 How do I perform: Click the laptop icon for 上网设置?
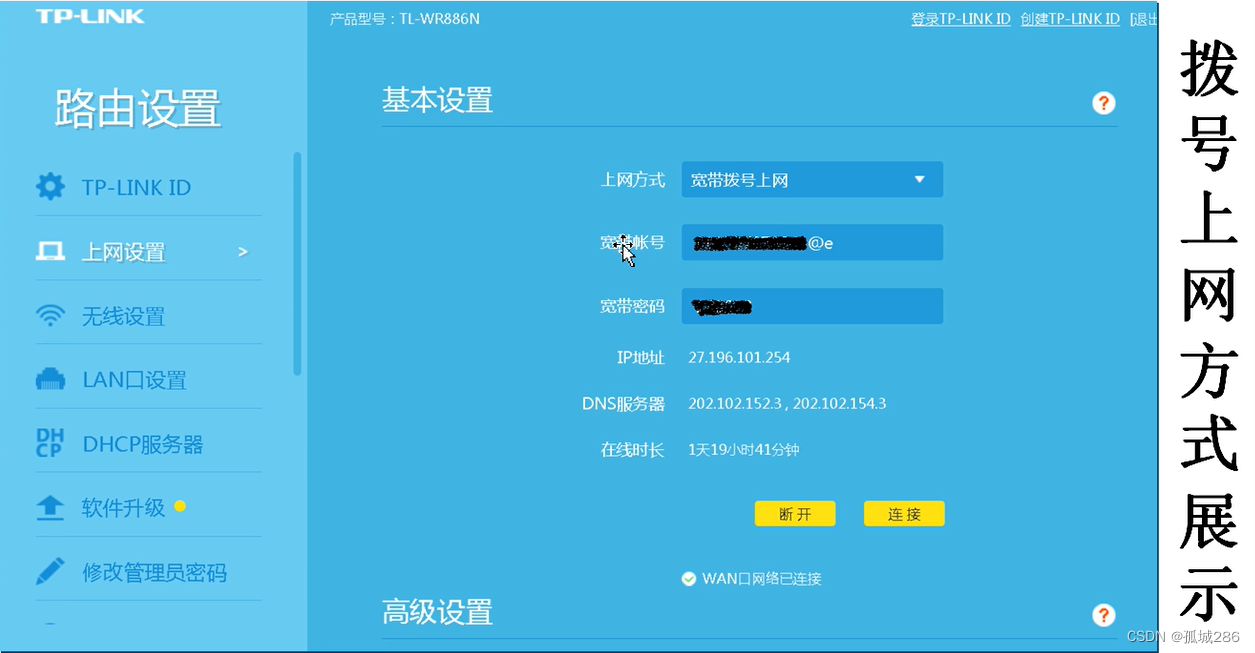point(50,252)
